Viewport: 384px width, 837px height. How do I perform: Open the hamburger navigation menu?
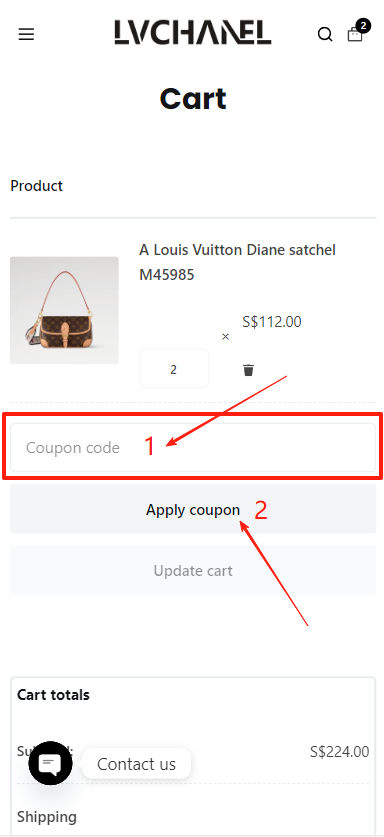(x=26, y=35)
